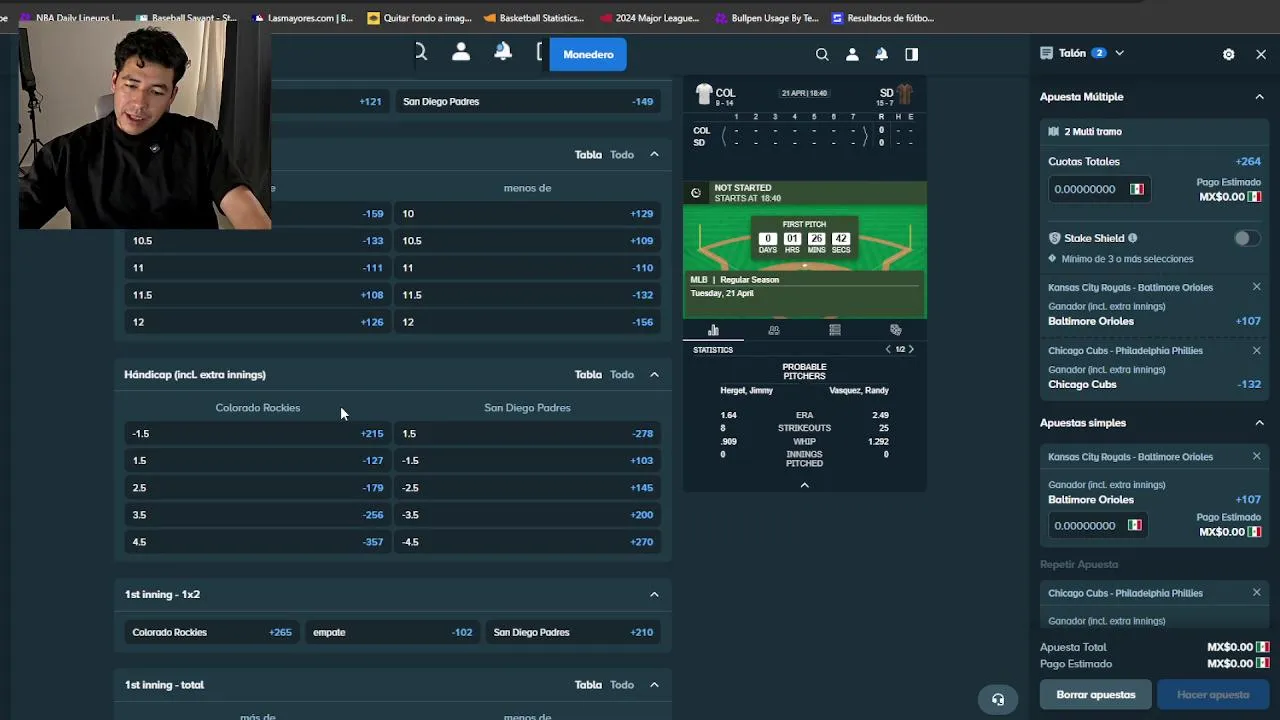
Task: Bet Colorado Rockies 4.5 at -357
Action: click(x=258, y=542)
